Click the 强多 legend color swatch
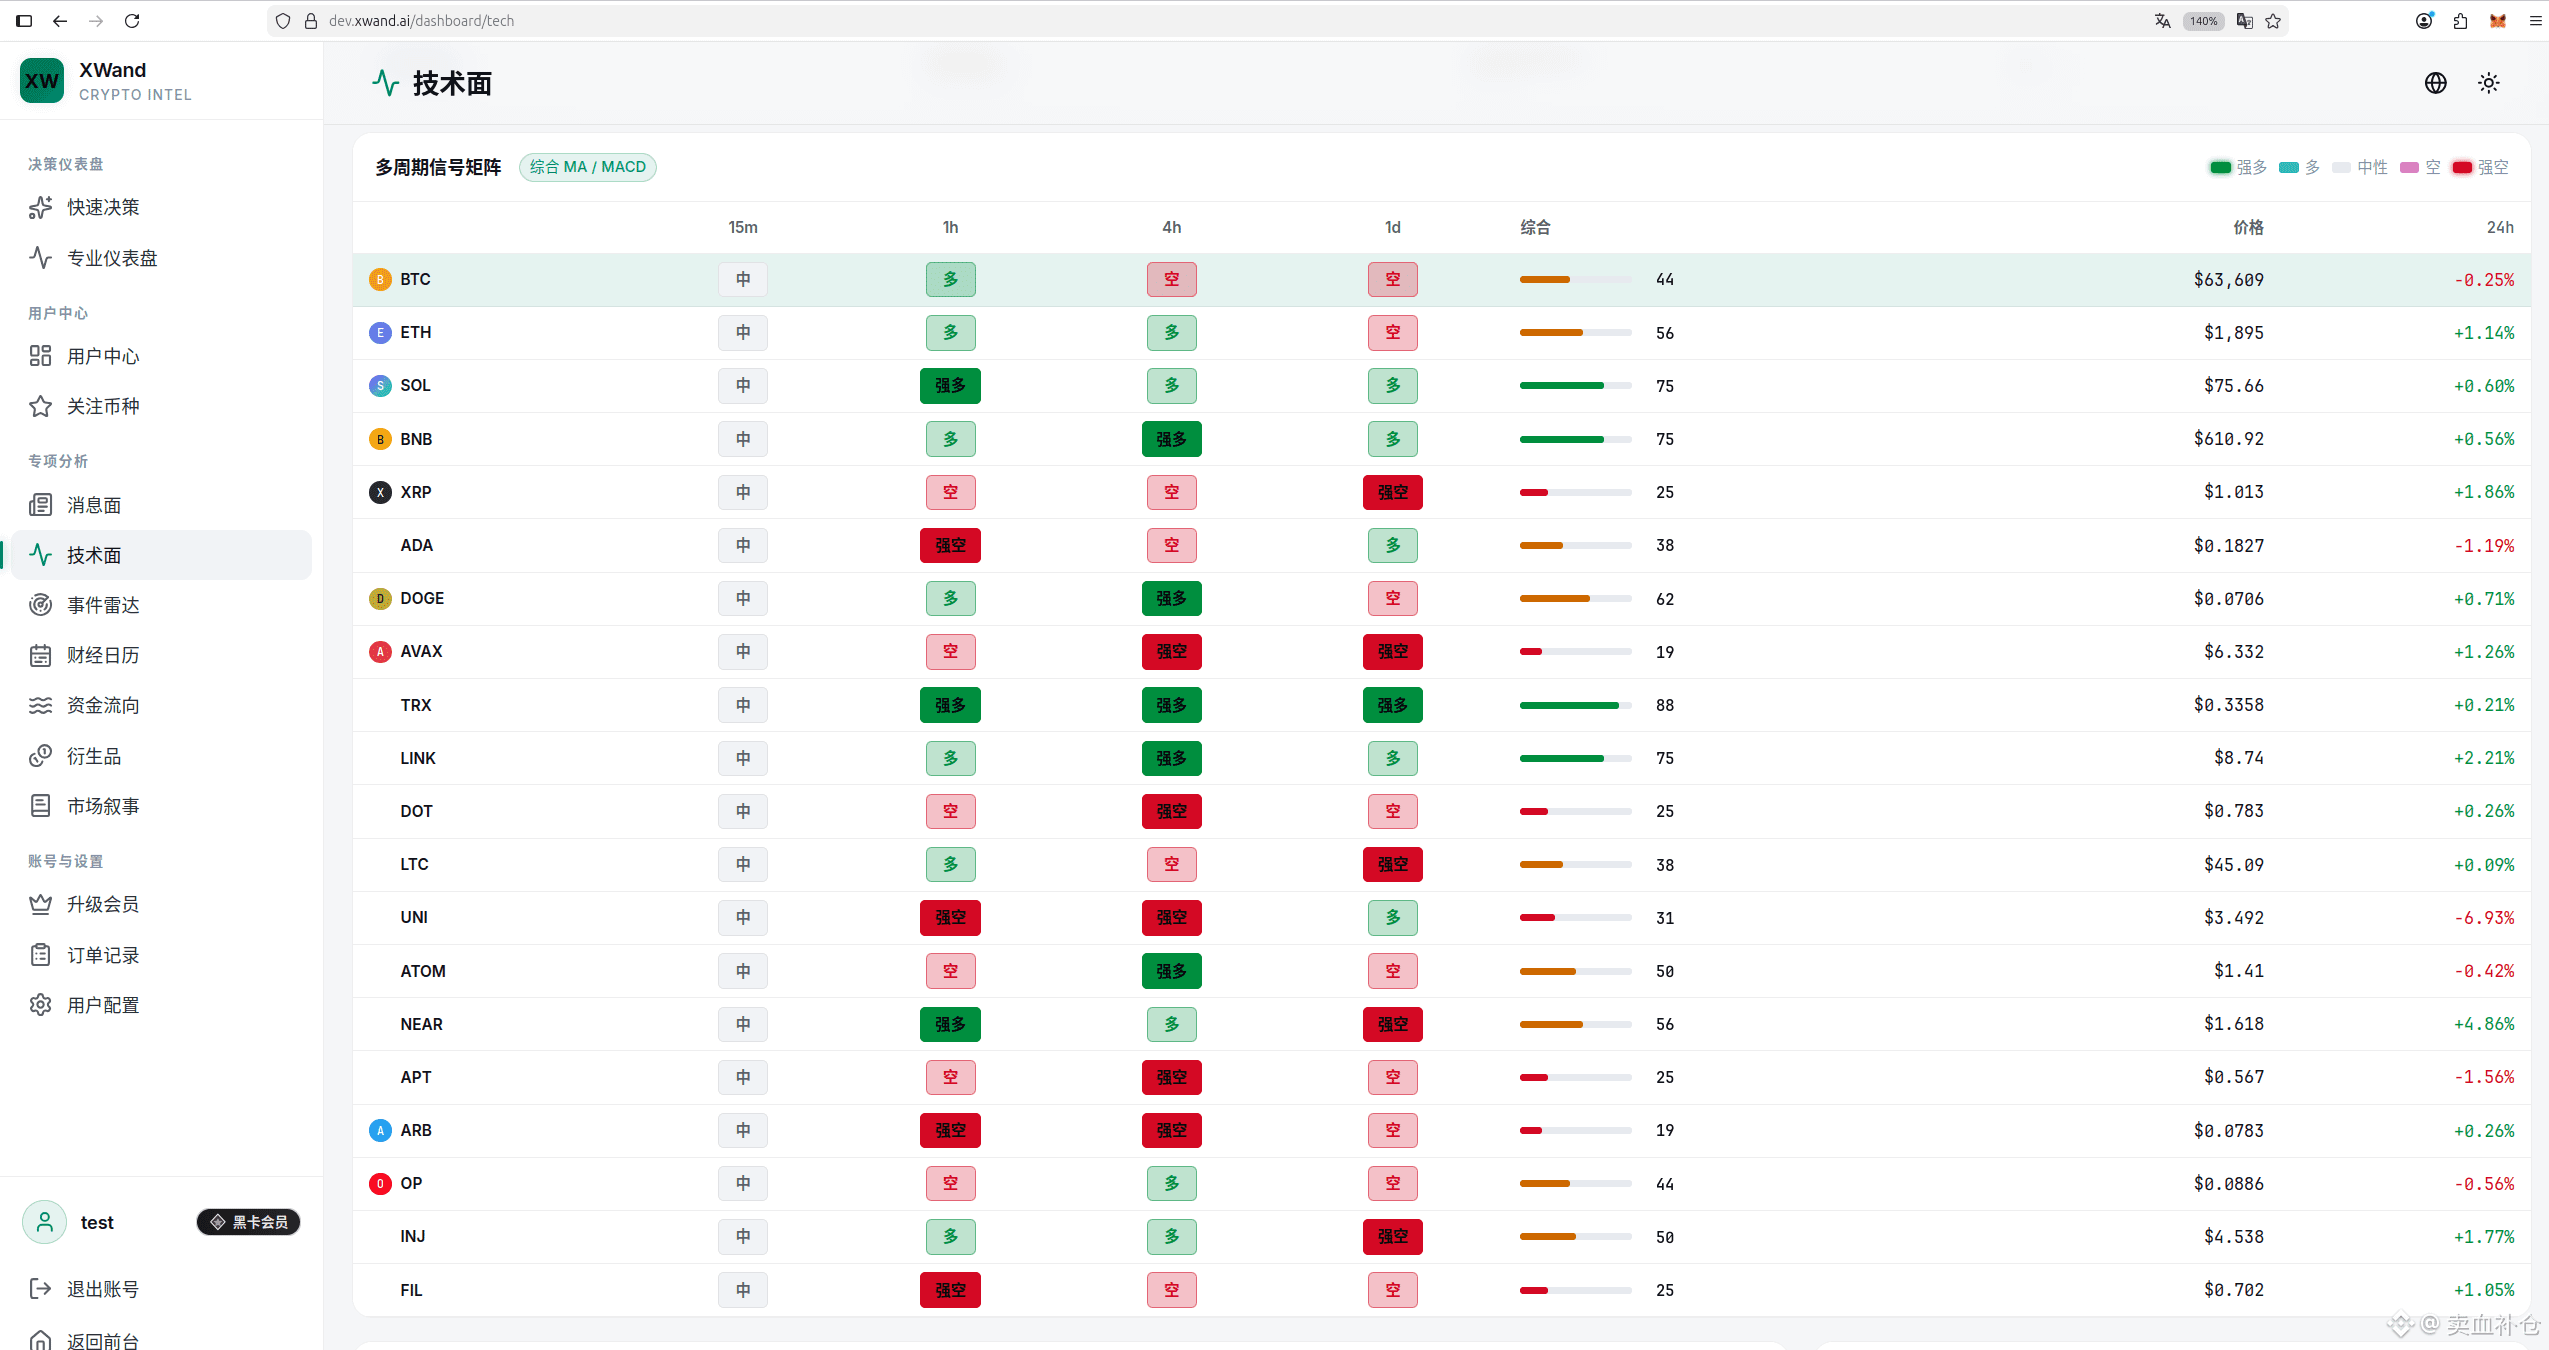2549x1350 pixels. 2220,167
